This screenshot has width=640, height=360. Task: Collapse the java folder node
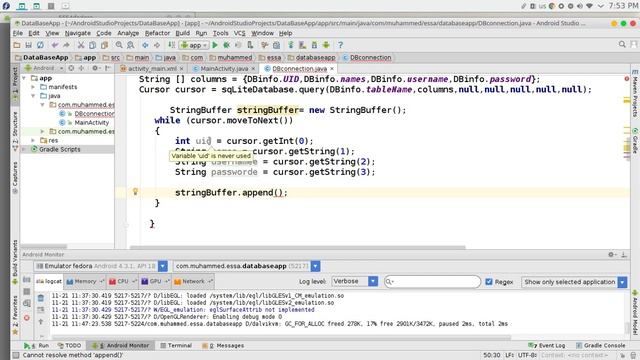point(33,96)
